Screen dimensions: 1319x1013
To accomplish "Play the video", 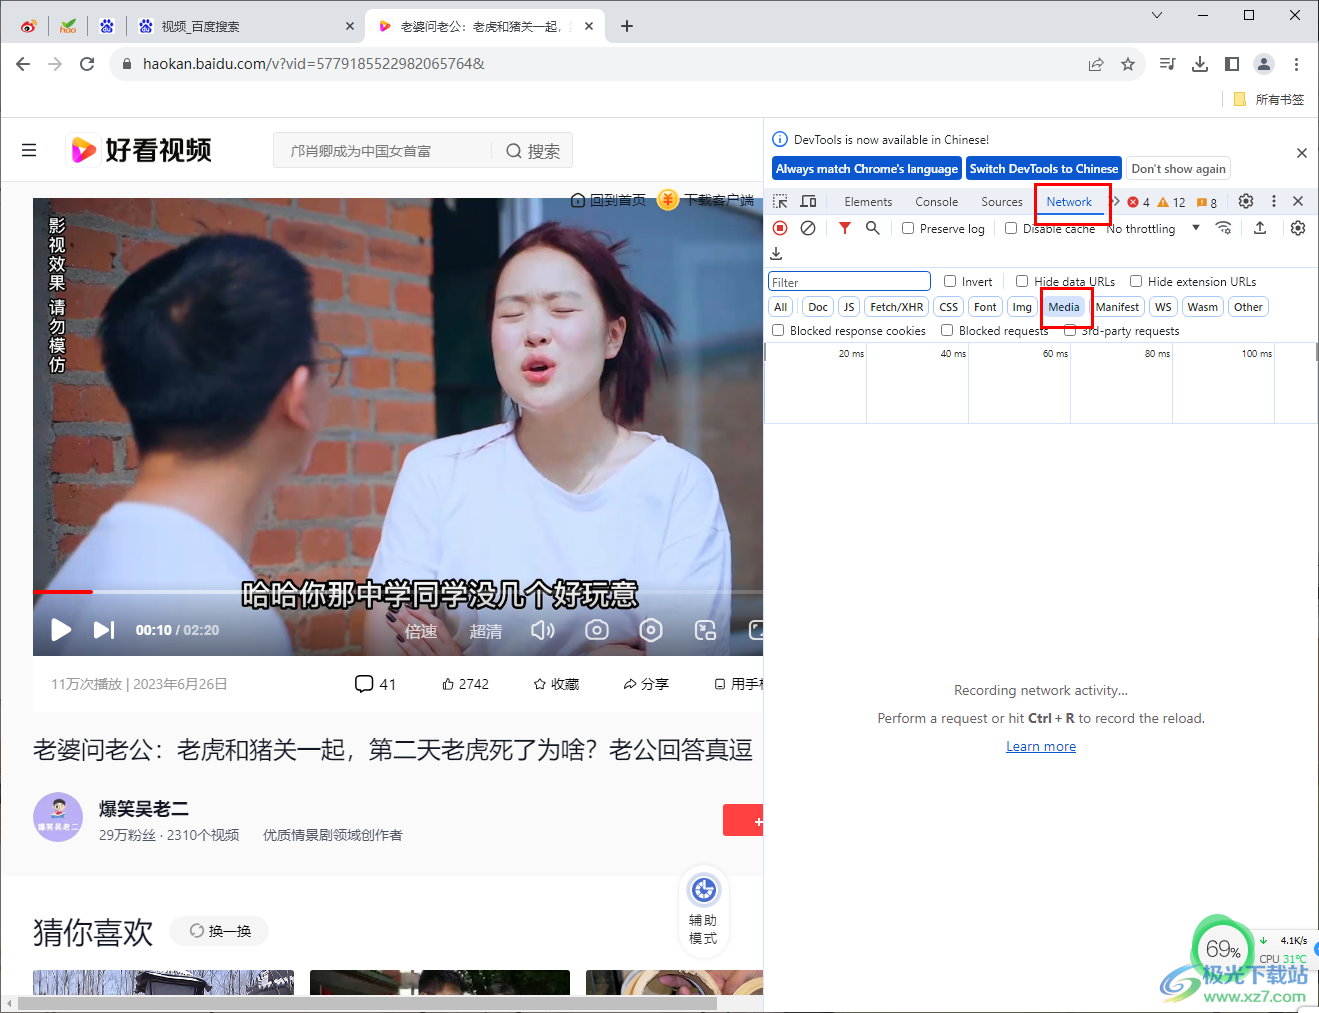I will (61, 630).
